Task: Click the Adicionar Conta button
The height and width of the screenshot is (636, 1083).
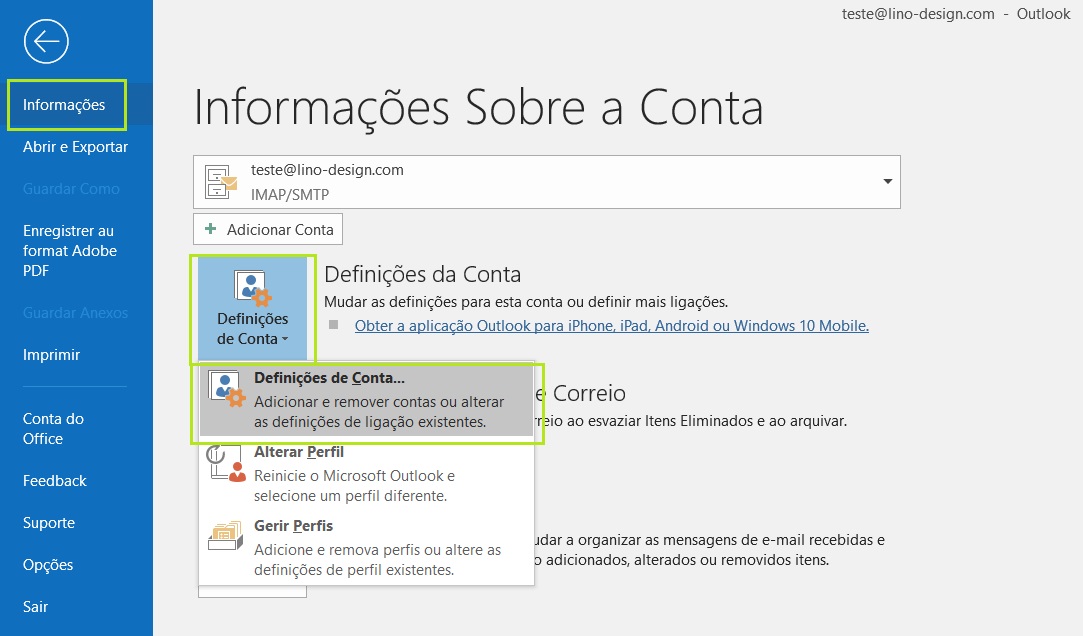Action: [x=268, y=229]
